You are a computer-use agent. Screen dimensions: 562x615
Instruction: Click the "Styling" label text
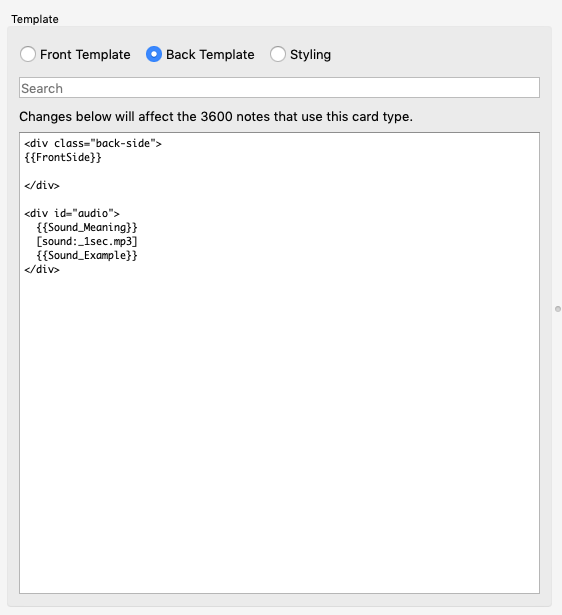(x=310, y=55)
